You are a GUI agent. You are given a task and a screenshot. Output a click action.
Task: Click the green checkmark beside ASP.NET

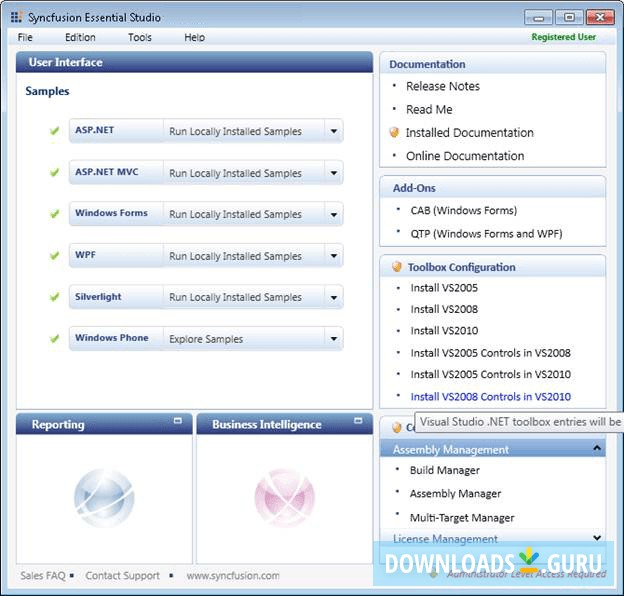click(x=55, y=130)
